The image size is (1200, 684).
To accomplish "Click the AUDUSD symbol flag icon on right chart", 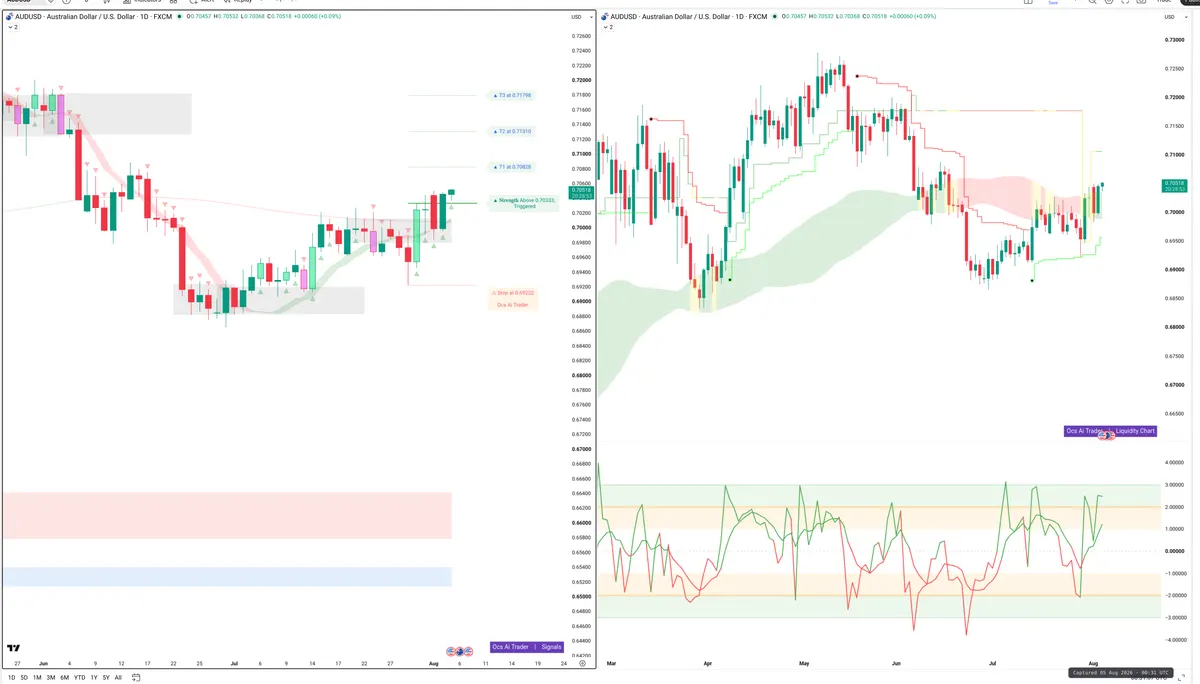I will pos(607,17).
